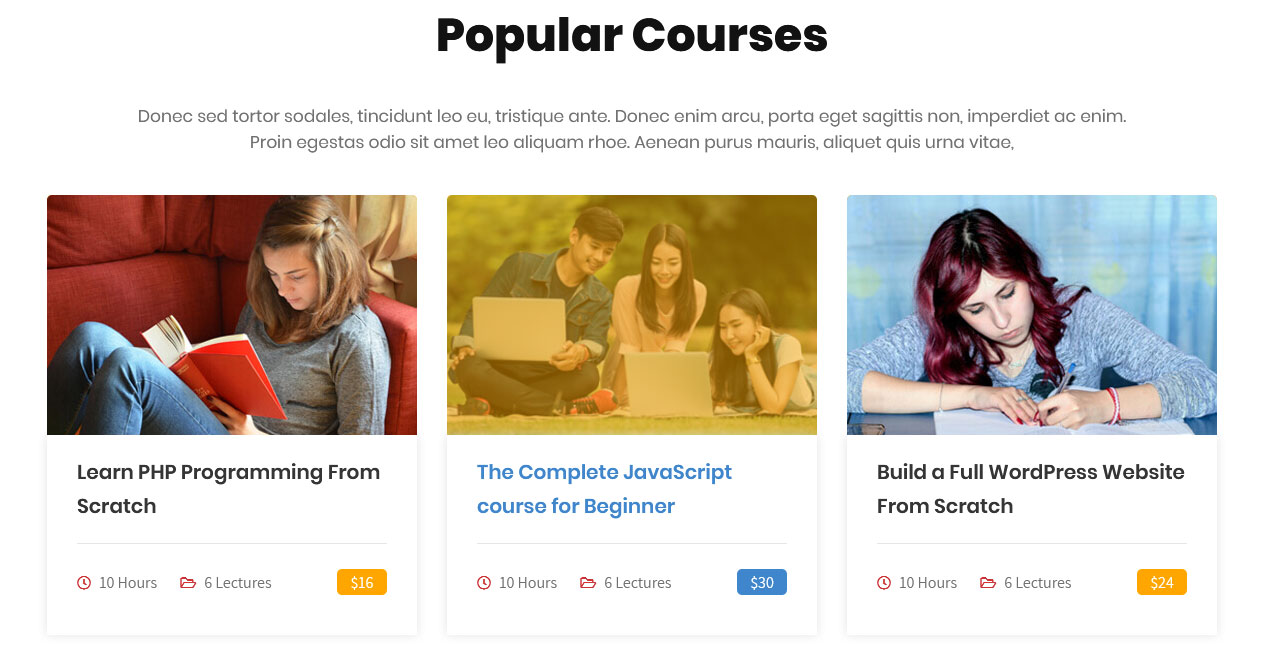Image resolution: width=1267 pixels, height=657 pixels.
Task: Click the folder icon in PHP course card
Action: point(188,583)
